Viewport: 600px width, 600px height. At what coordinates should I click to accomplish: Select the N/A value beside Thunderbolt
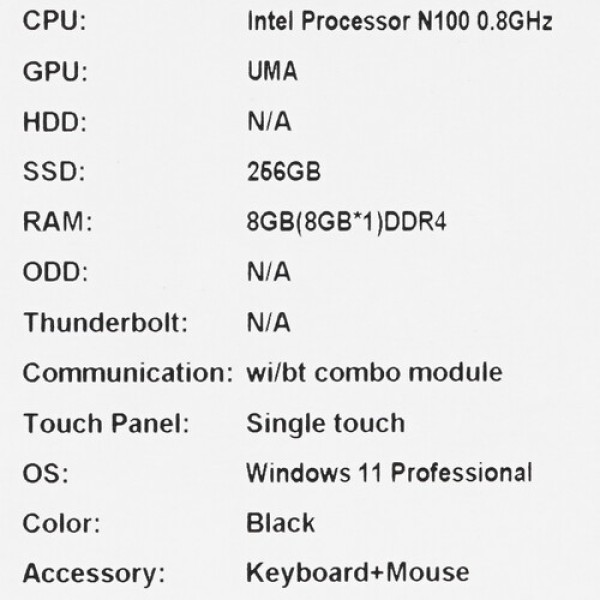pyautogui.click(x=268, y=323)
